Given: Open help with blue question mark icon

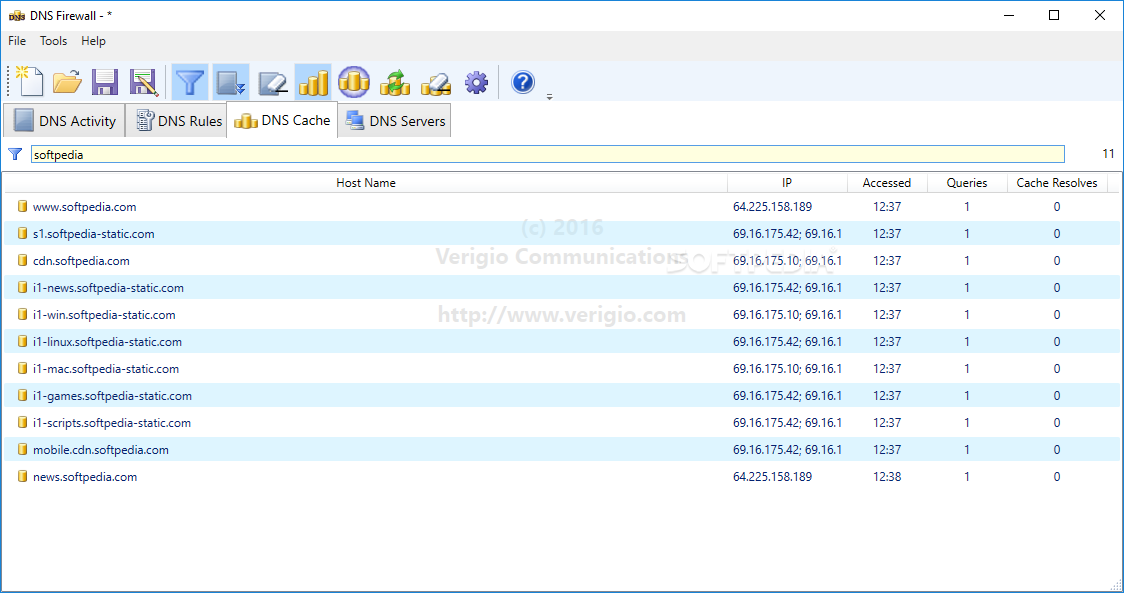Looking at the screenshot, I should click(x=523, y=82).
